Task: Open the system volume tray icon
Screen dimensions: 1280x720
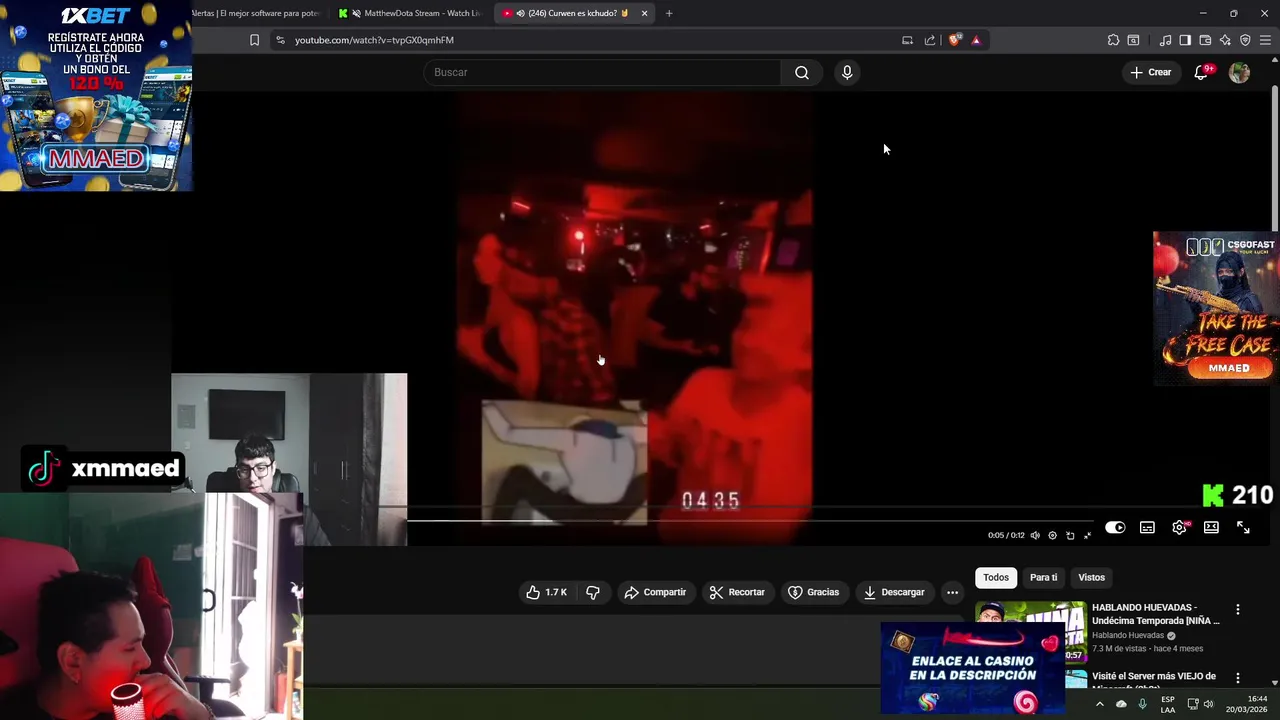Action: click(x=1208, y=704)
